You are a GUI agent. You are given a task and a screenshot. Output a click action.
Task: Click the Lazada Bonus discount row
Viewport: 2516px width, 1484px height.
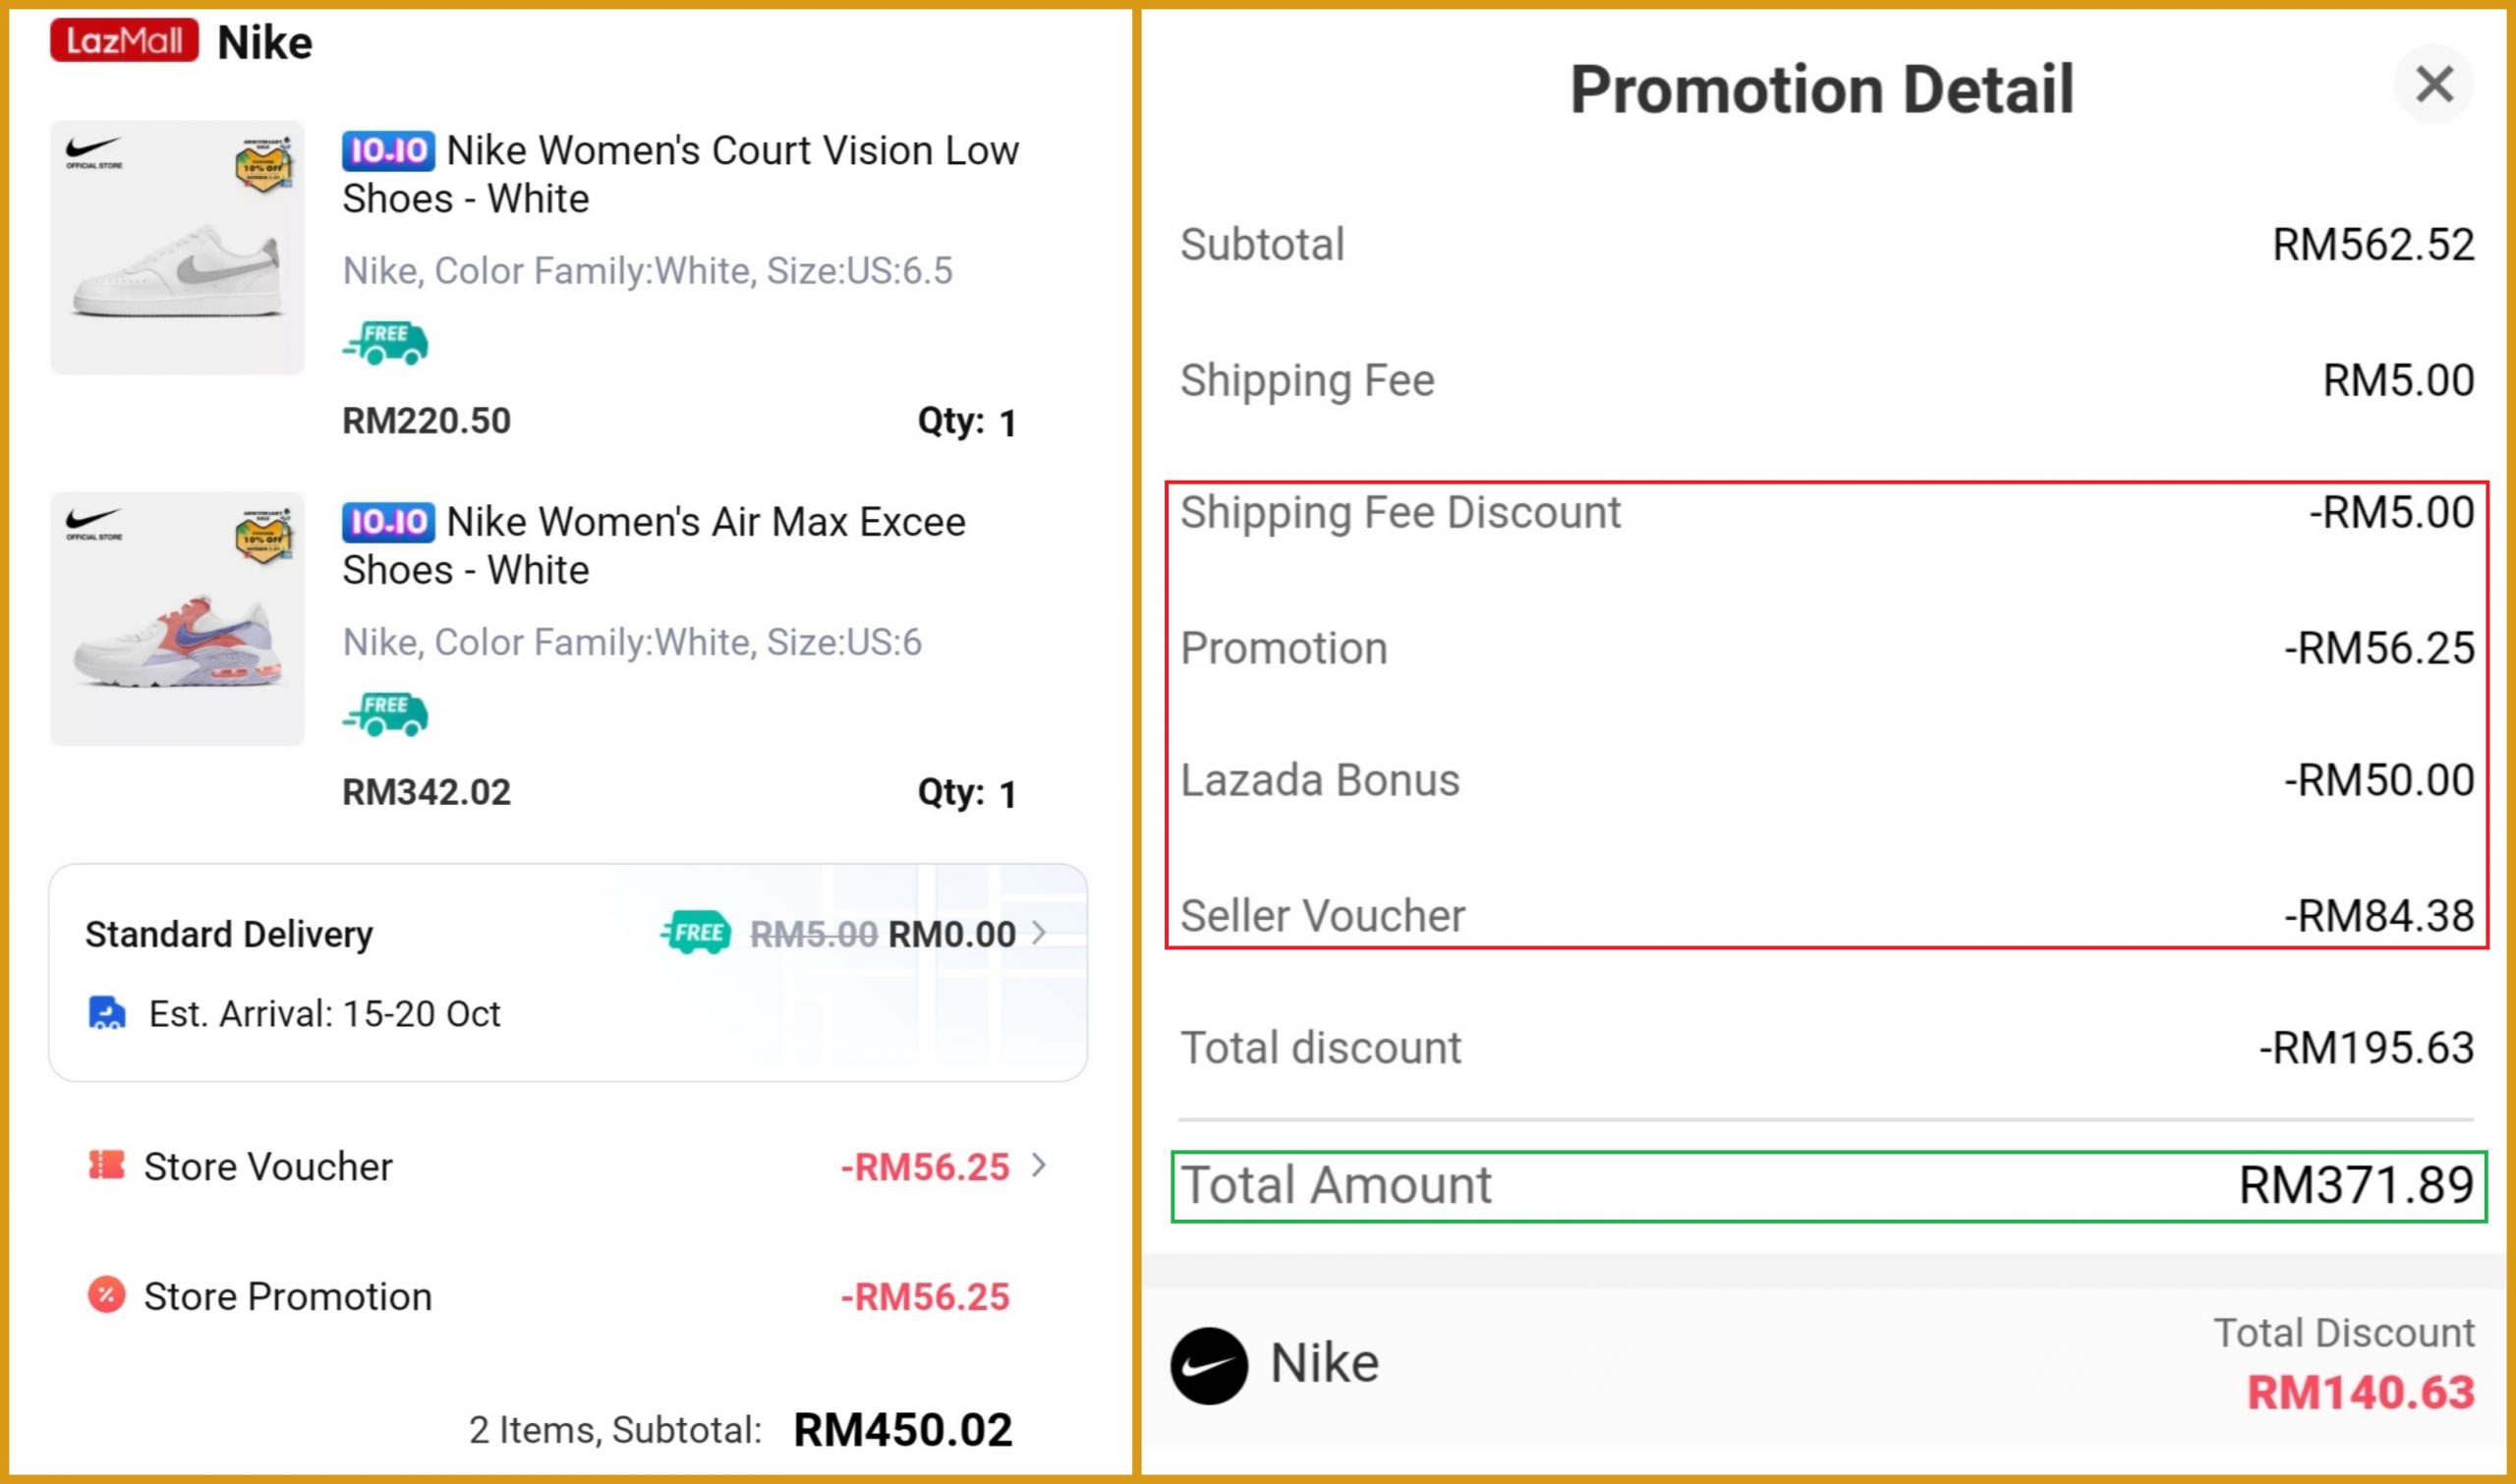1826,780
